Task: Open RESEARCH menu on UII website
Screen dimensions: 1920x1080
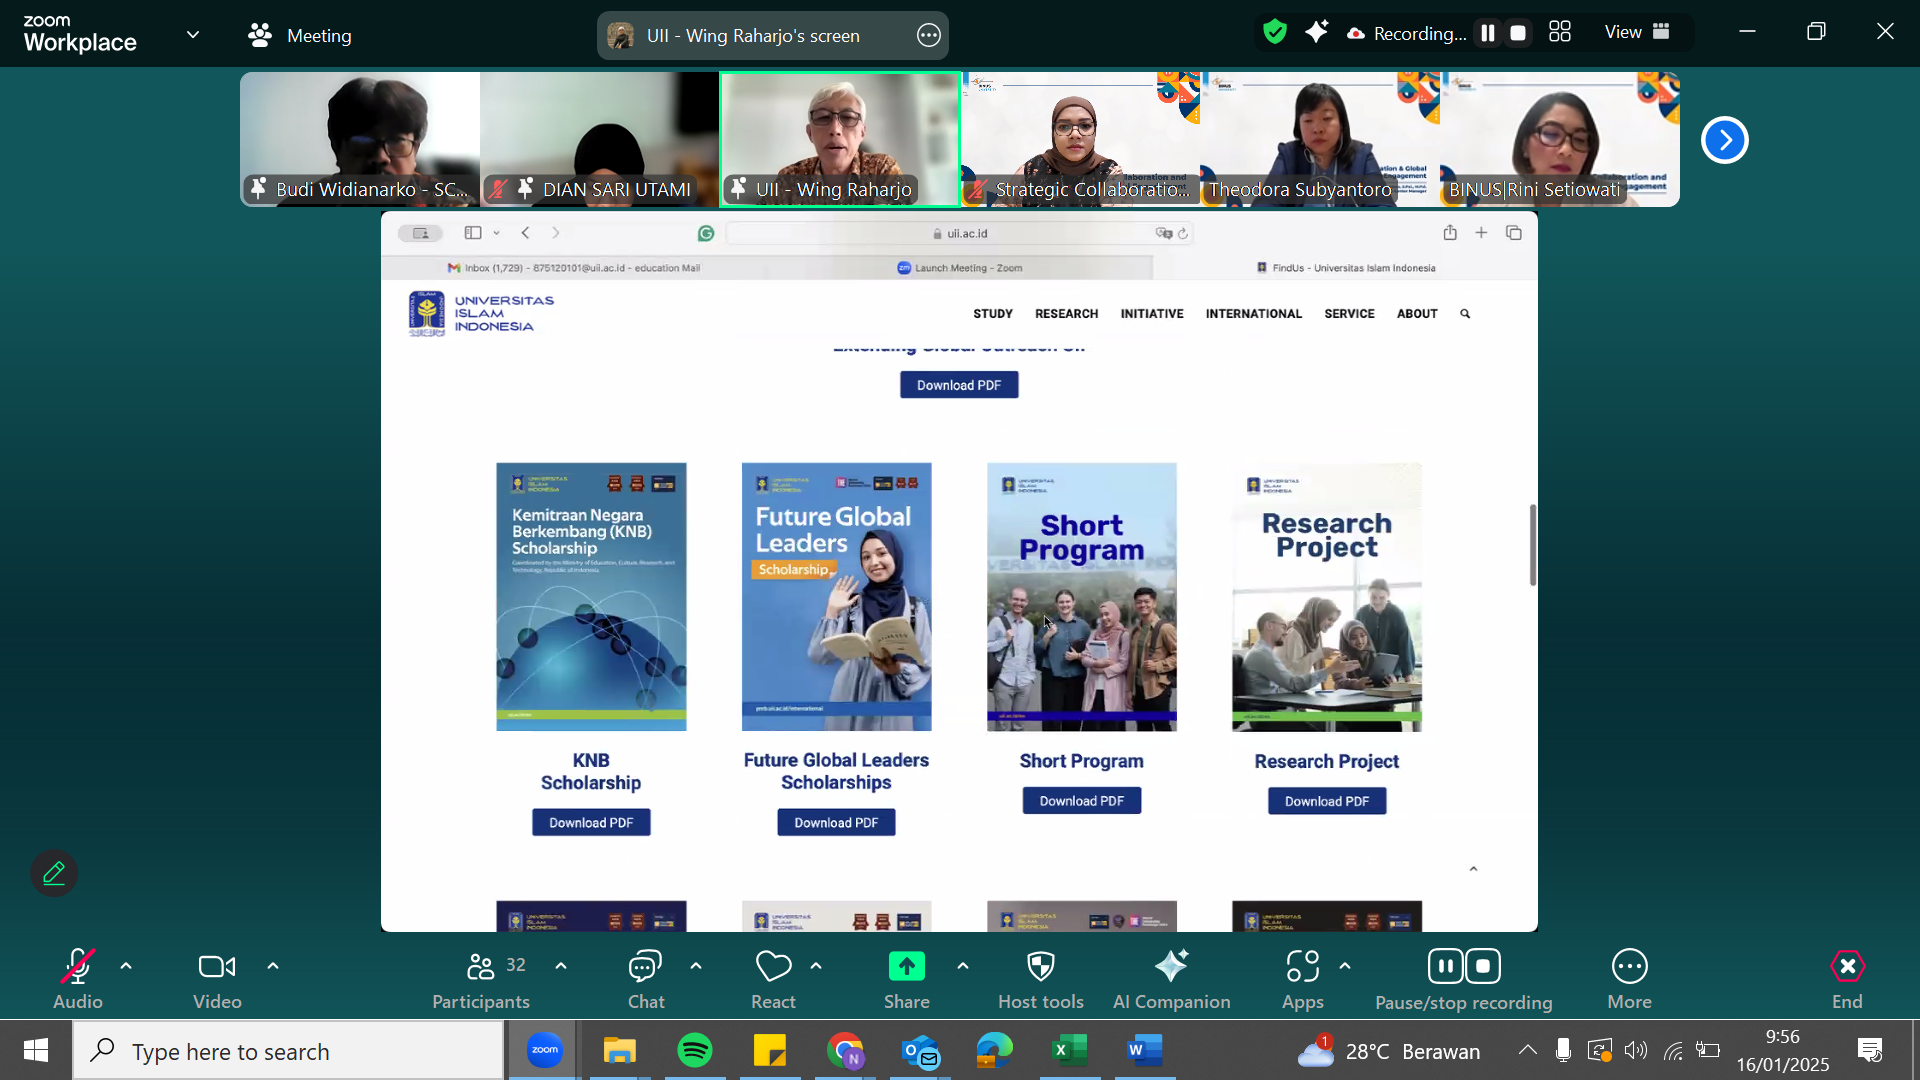Action: coord(1066,314)
